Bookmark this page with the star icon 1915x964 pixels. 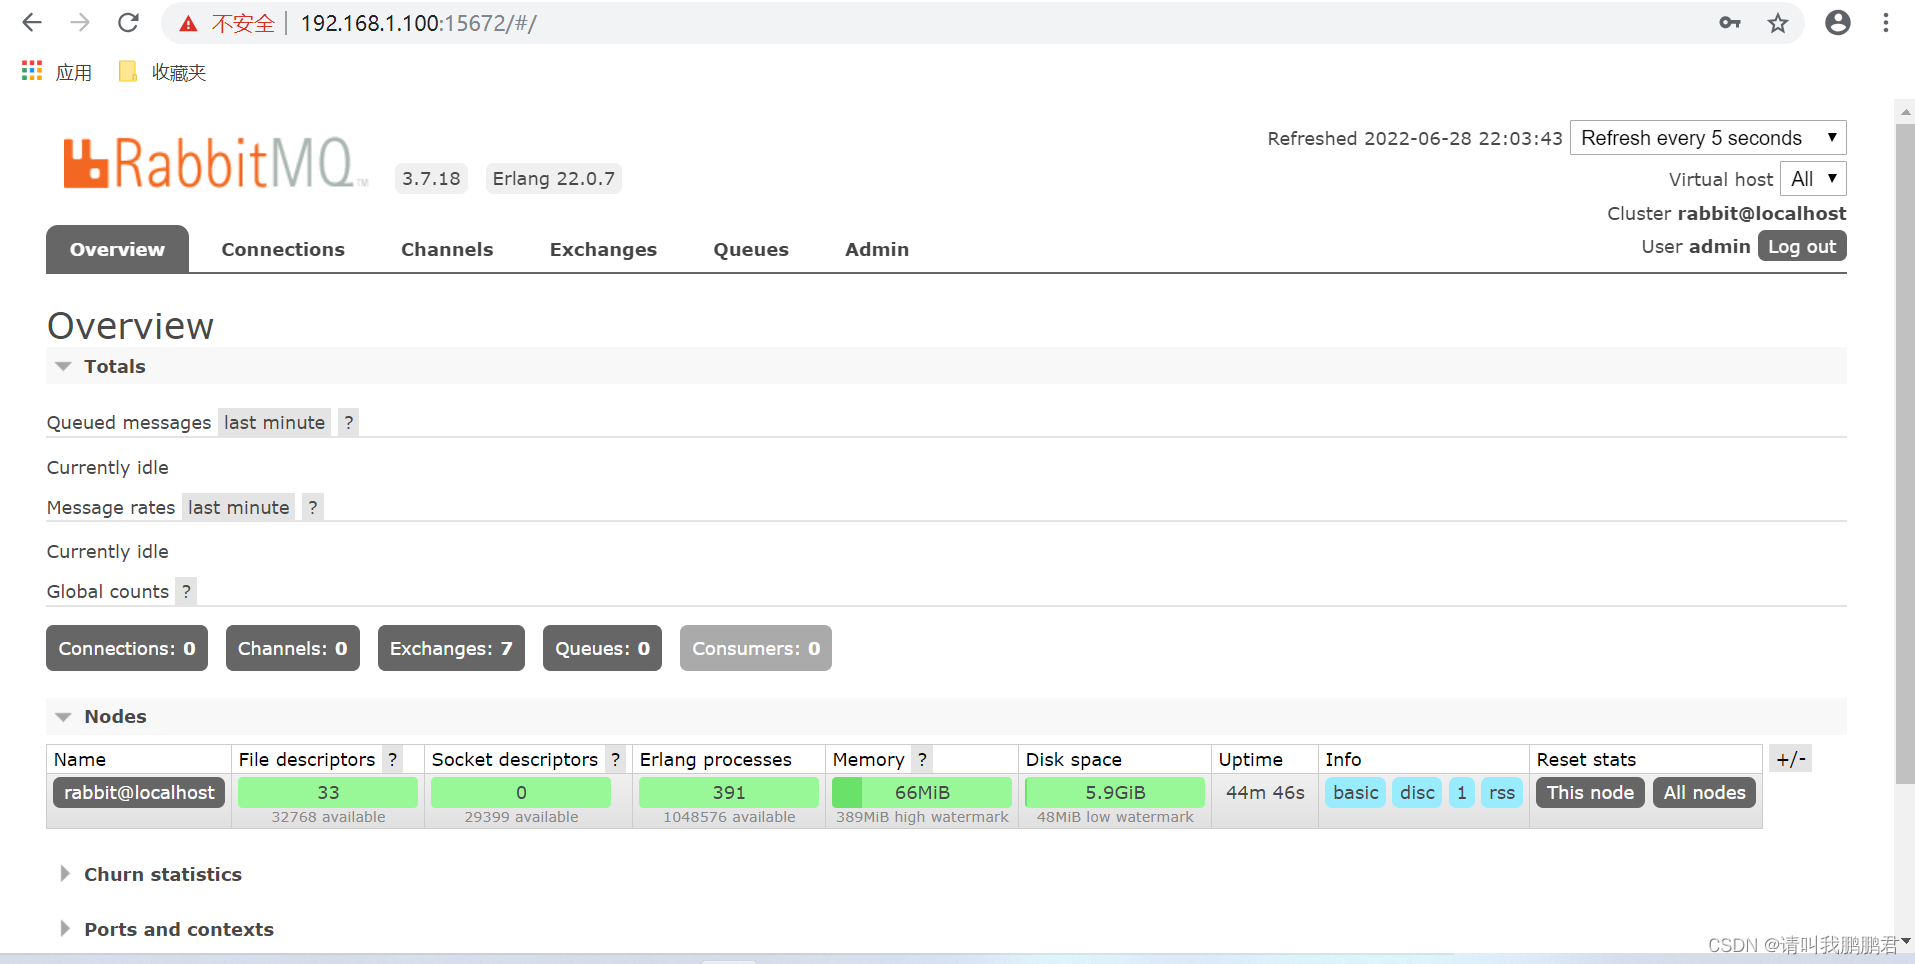1778,22
